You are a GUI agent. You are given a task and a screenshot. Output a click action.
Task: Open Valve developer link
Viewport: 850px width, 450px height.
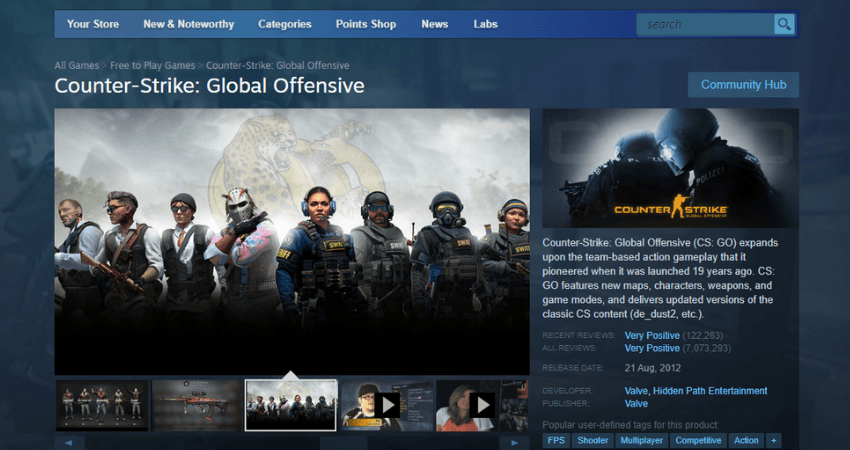(636, 391)
